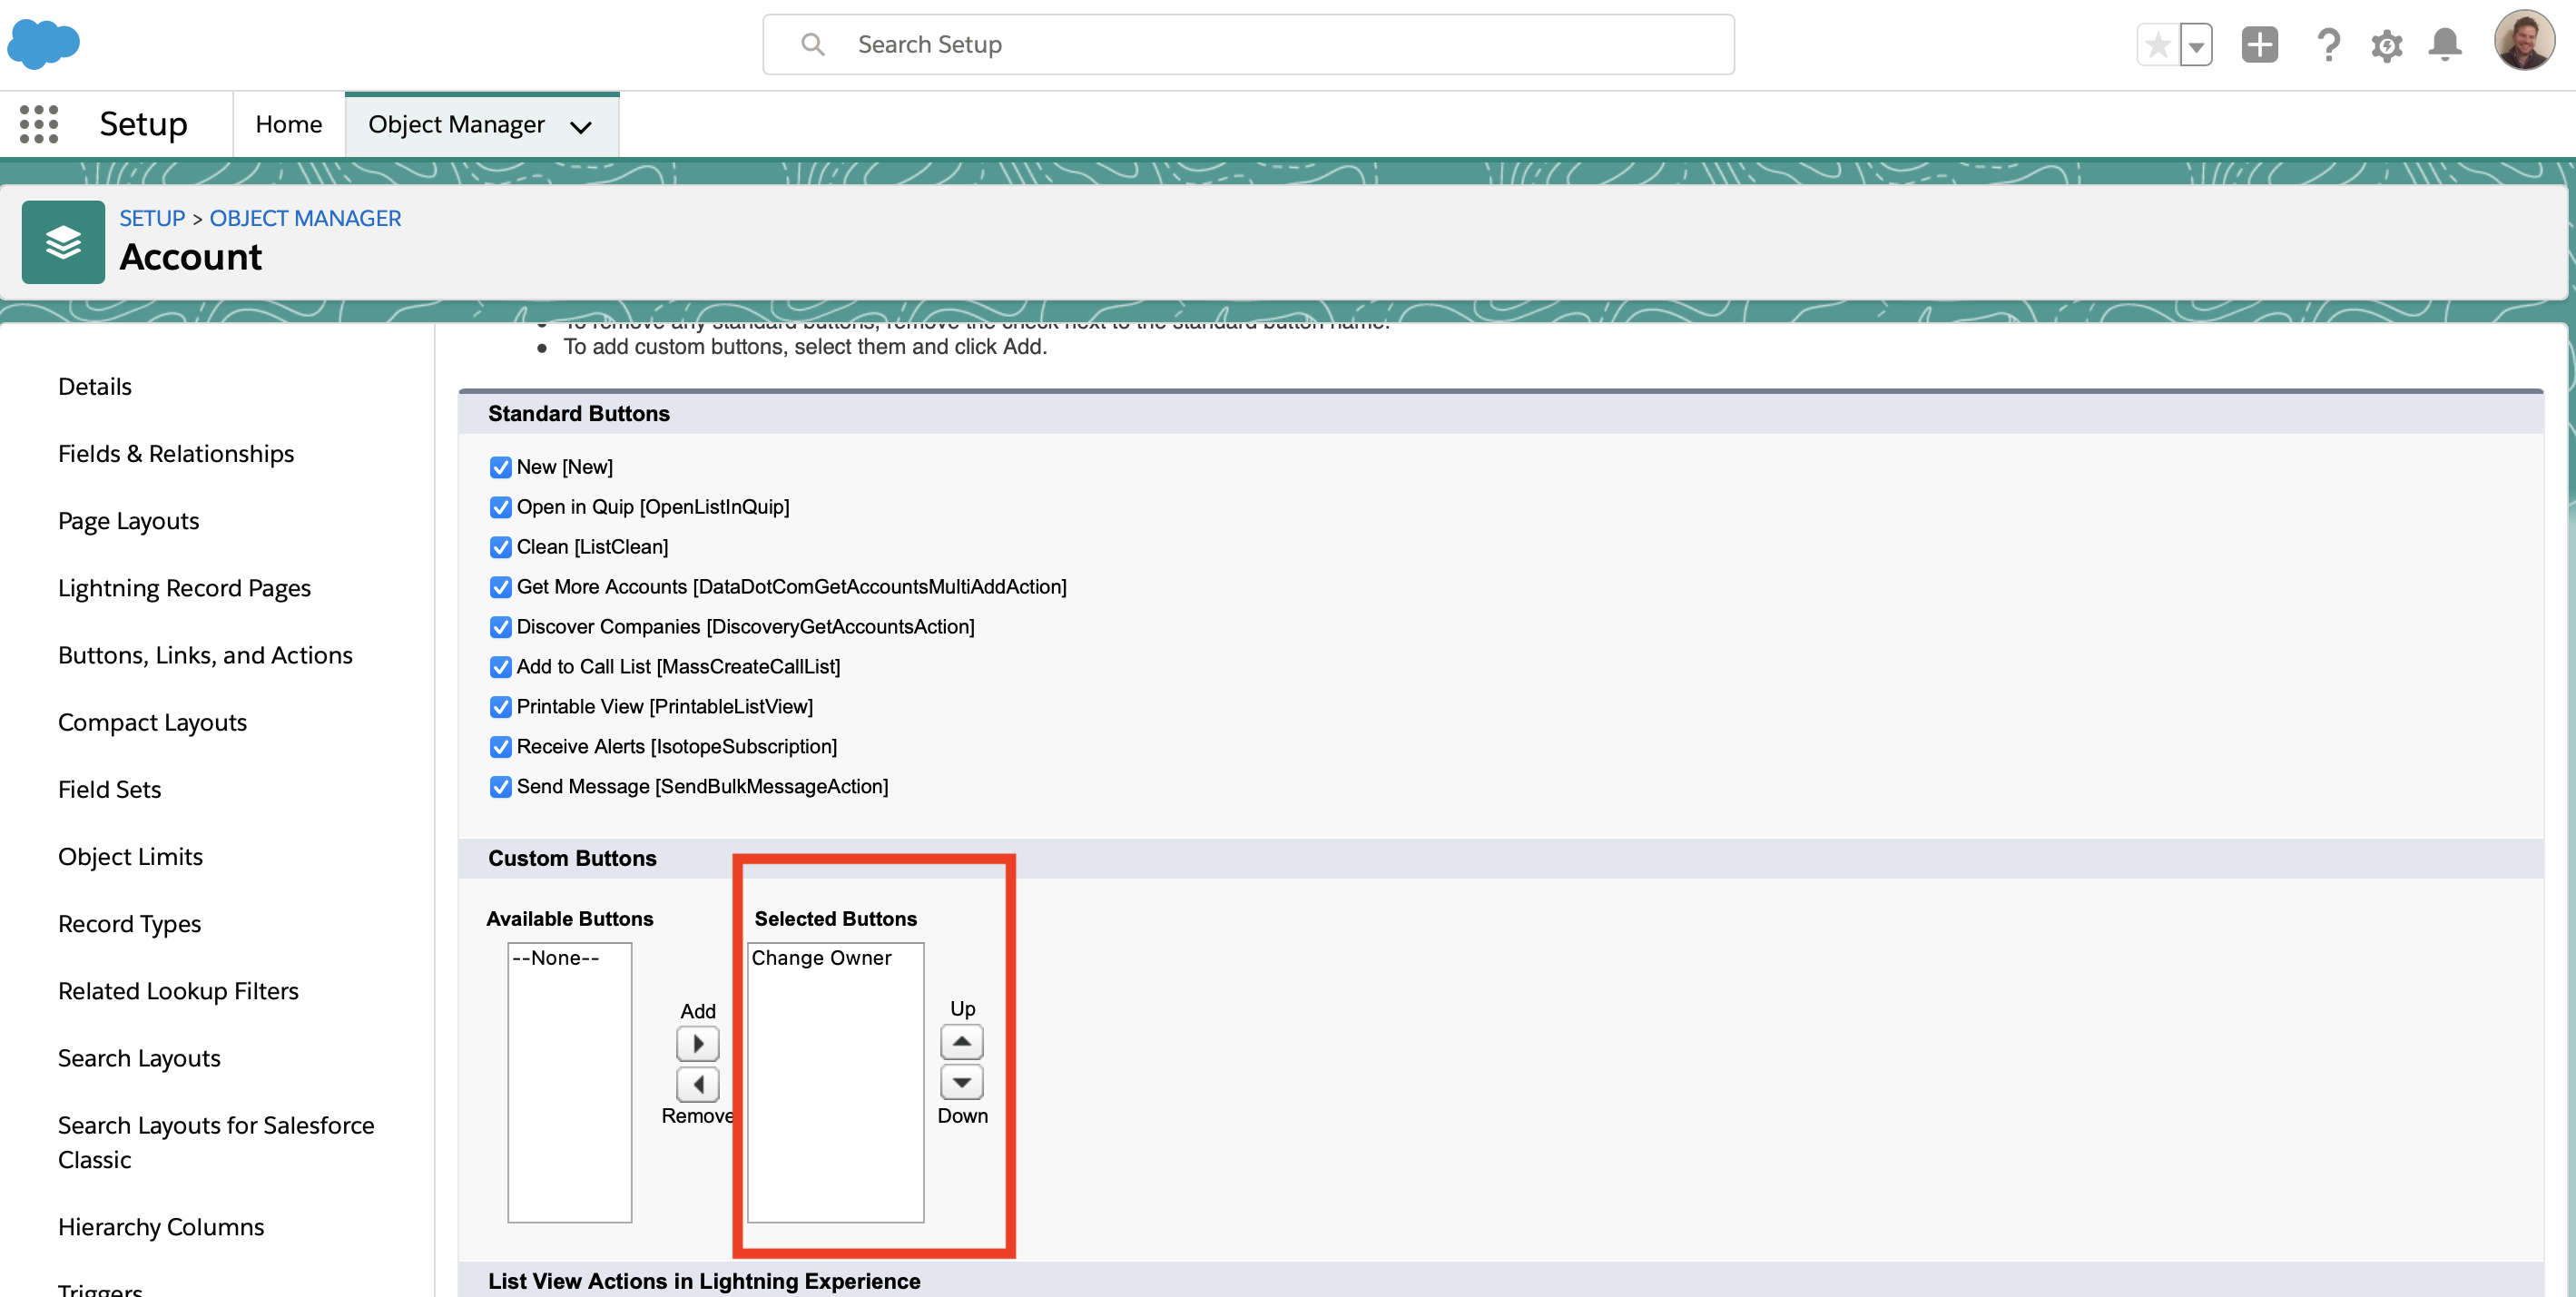Expand the Object Manager tab chevron

coord(581,126)
